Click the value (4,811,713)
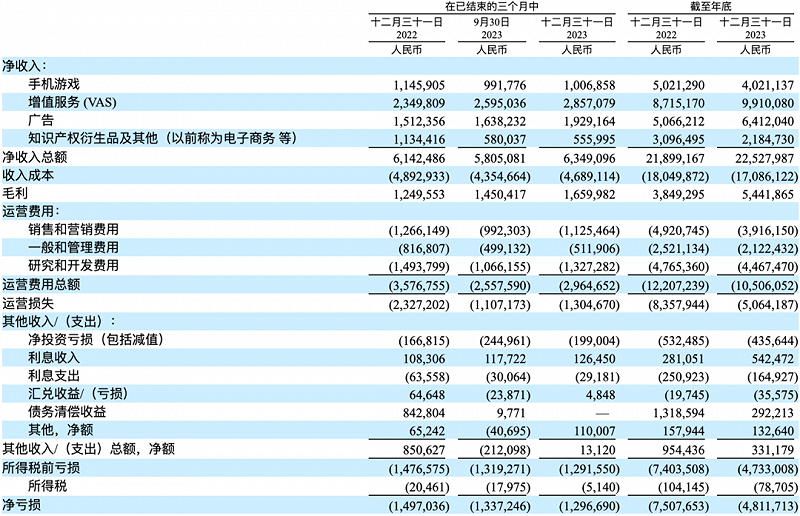Screen dimensions: 800x516 [768, 507]
